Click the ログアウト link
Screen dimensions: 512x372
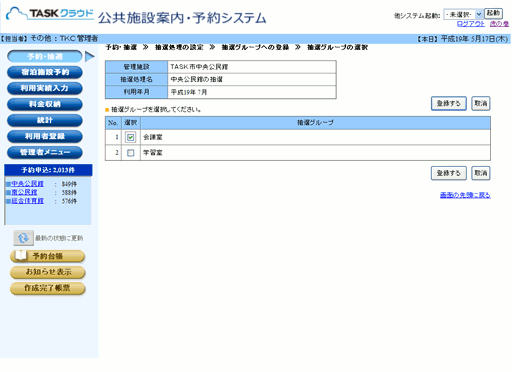[471, 24]
